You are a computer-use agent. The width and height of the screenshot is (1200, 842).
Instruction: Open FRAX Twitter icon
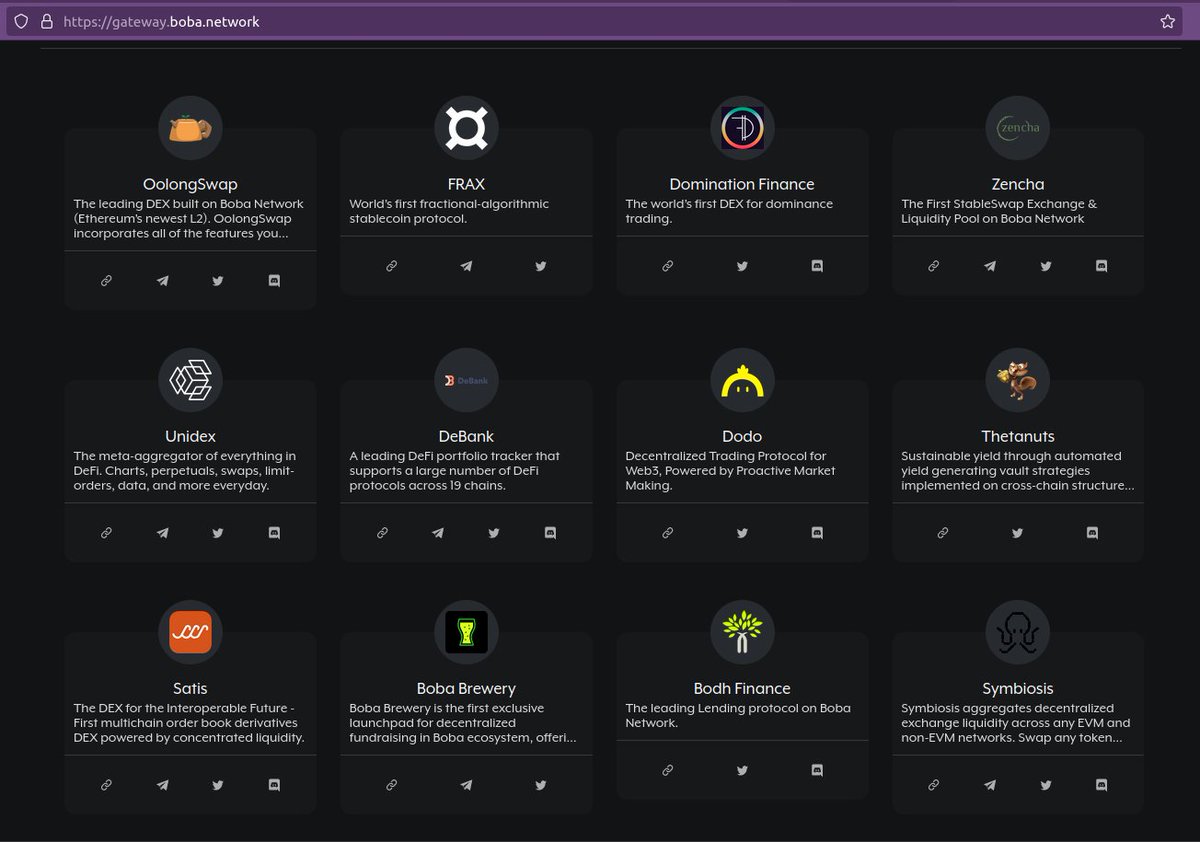[x=541, y=266]
